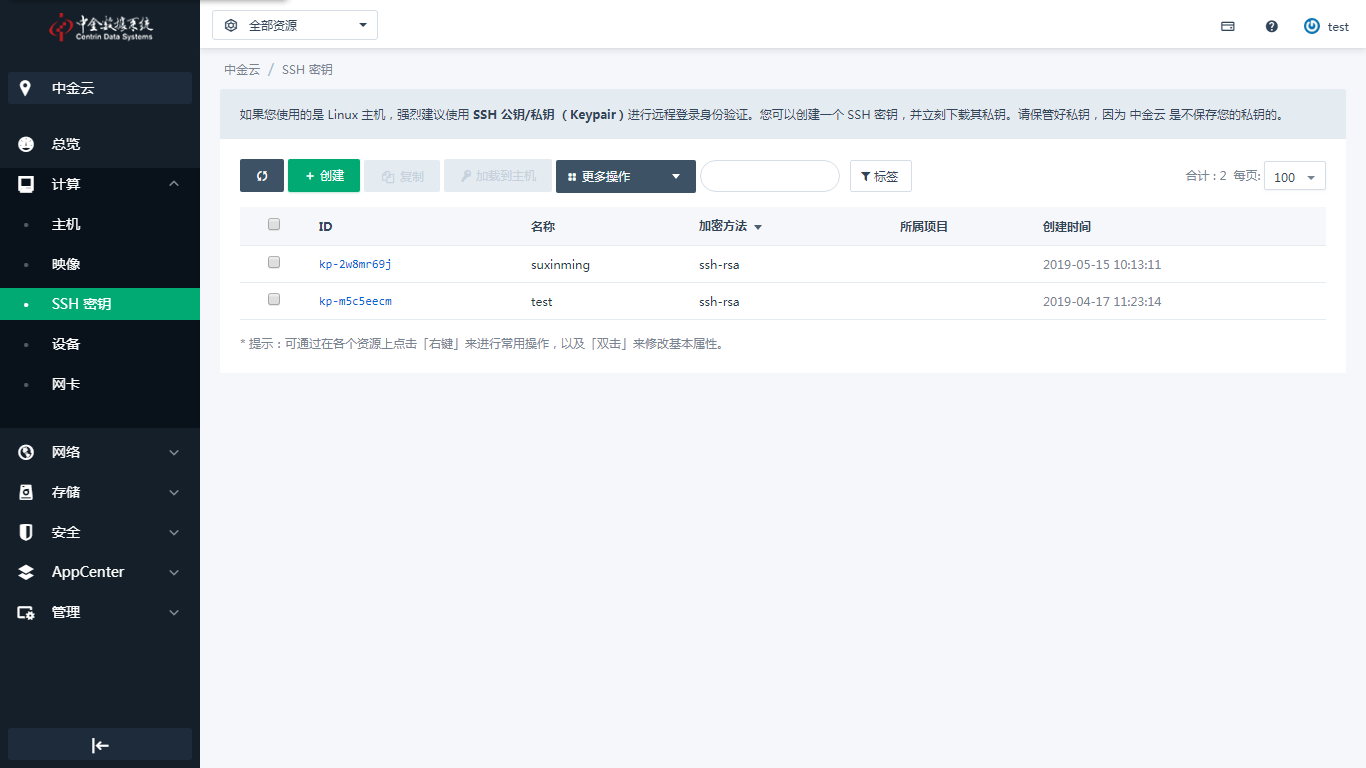The width and height of the screenshot is (1366, 768).
Task: Open 总览 in the sidebar
Action: tap(100, 144)
